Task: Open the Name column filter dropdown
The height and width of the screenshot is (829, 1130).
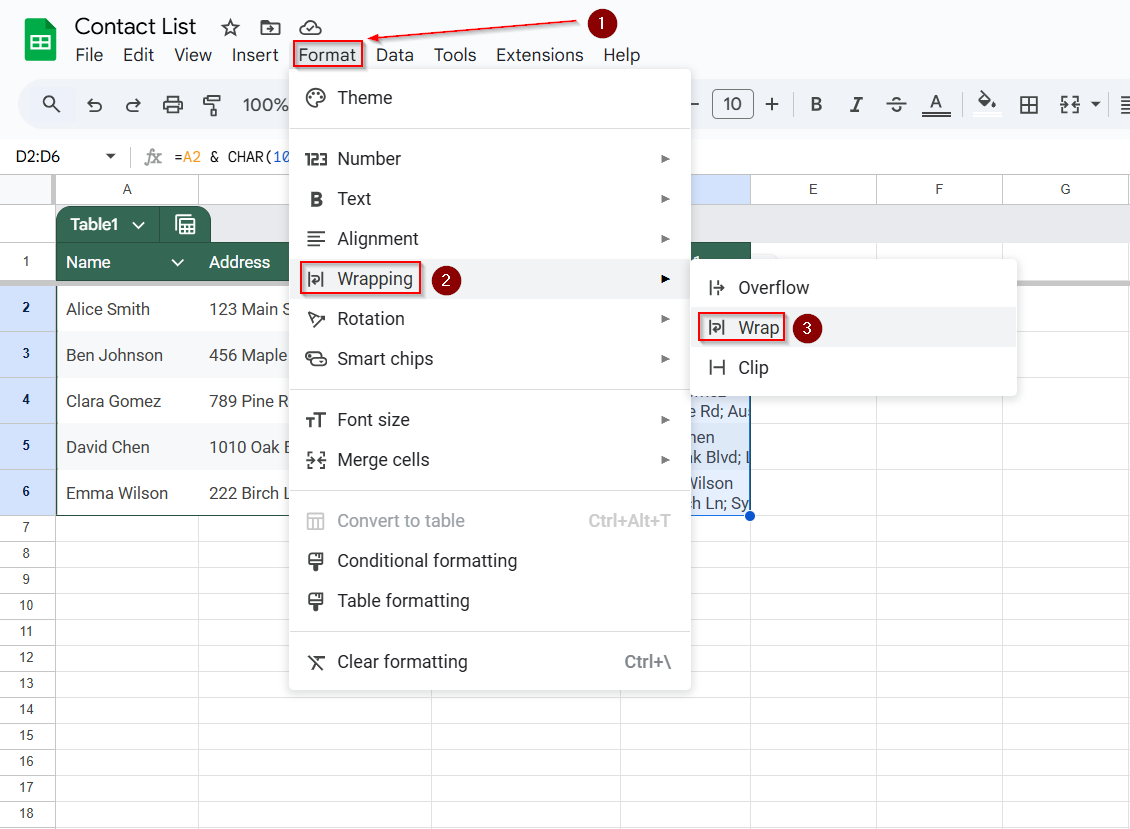Action: pos(177,262)
